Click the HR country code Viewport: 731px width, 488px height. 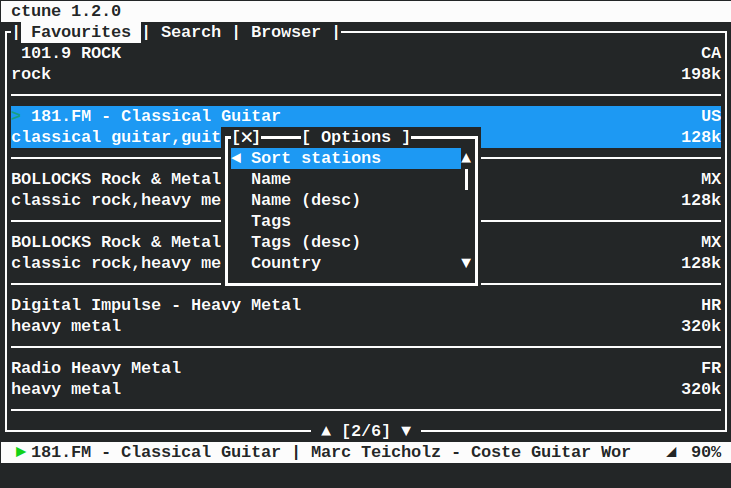point(711,305)
